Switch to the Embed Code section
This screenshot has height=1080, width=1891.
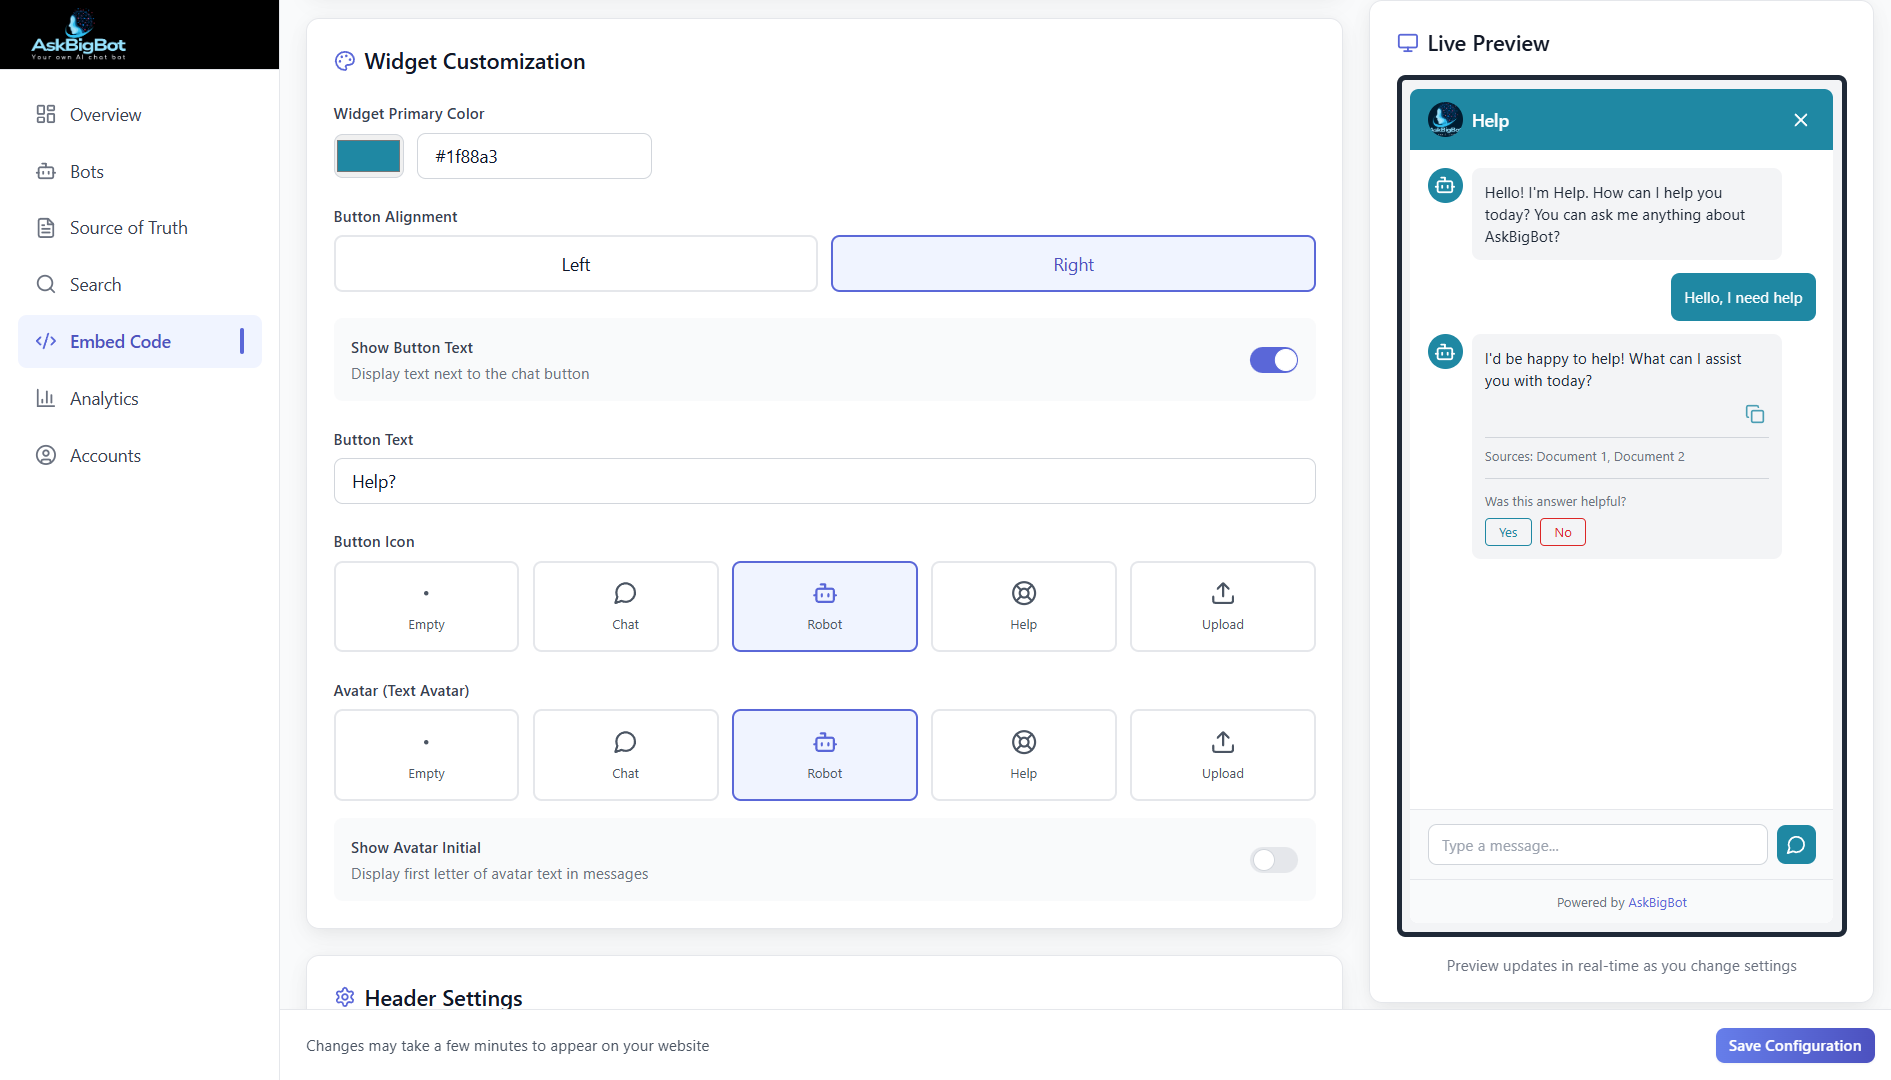coord(120,341)
